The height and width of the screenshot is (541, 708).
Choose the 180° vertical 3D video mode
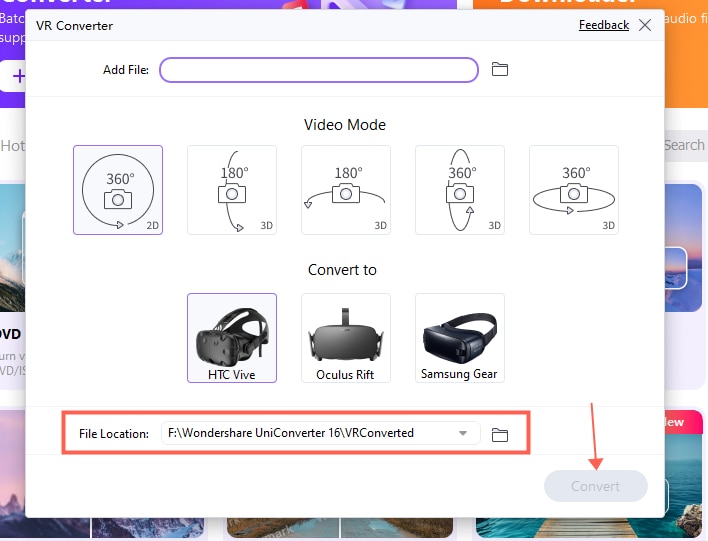tap(232, 190)
